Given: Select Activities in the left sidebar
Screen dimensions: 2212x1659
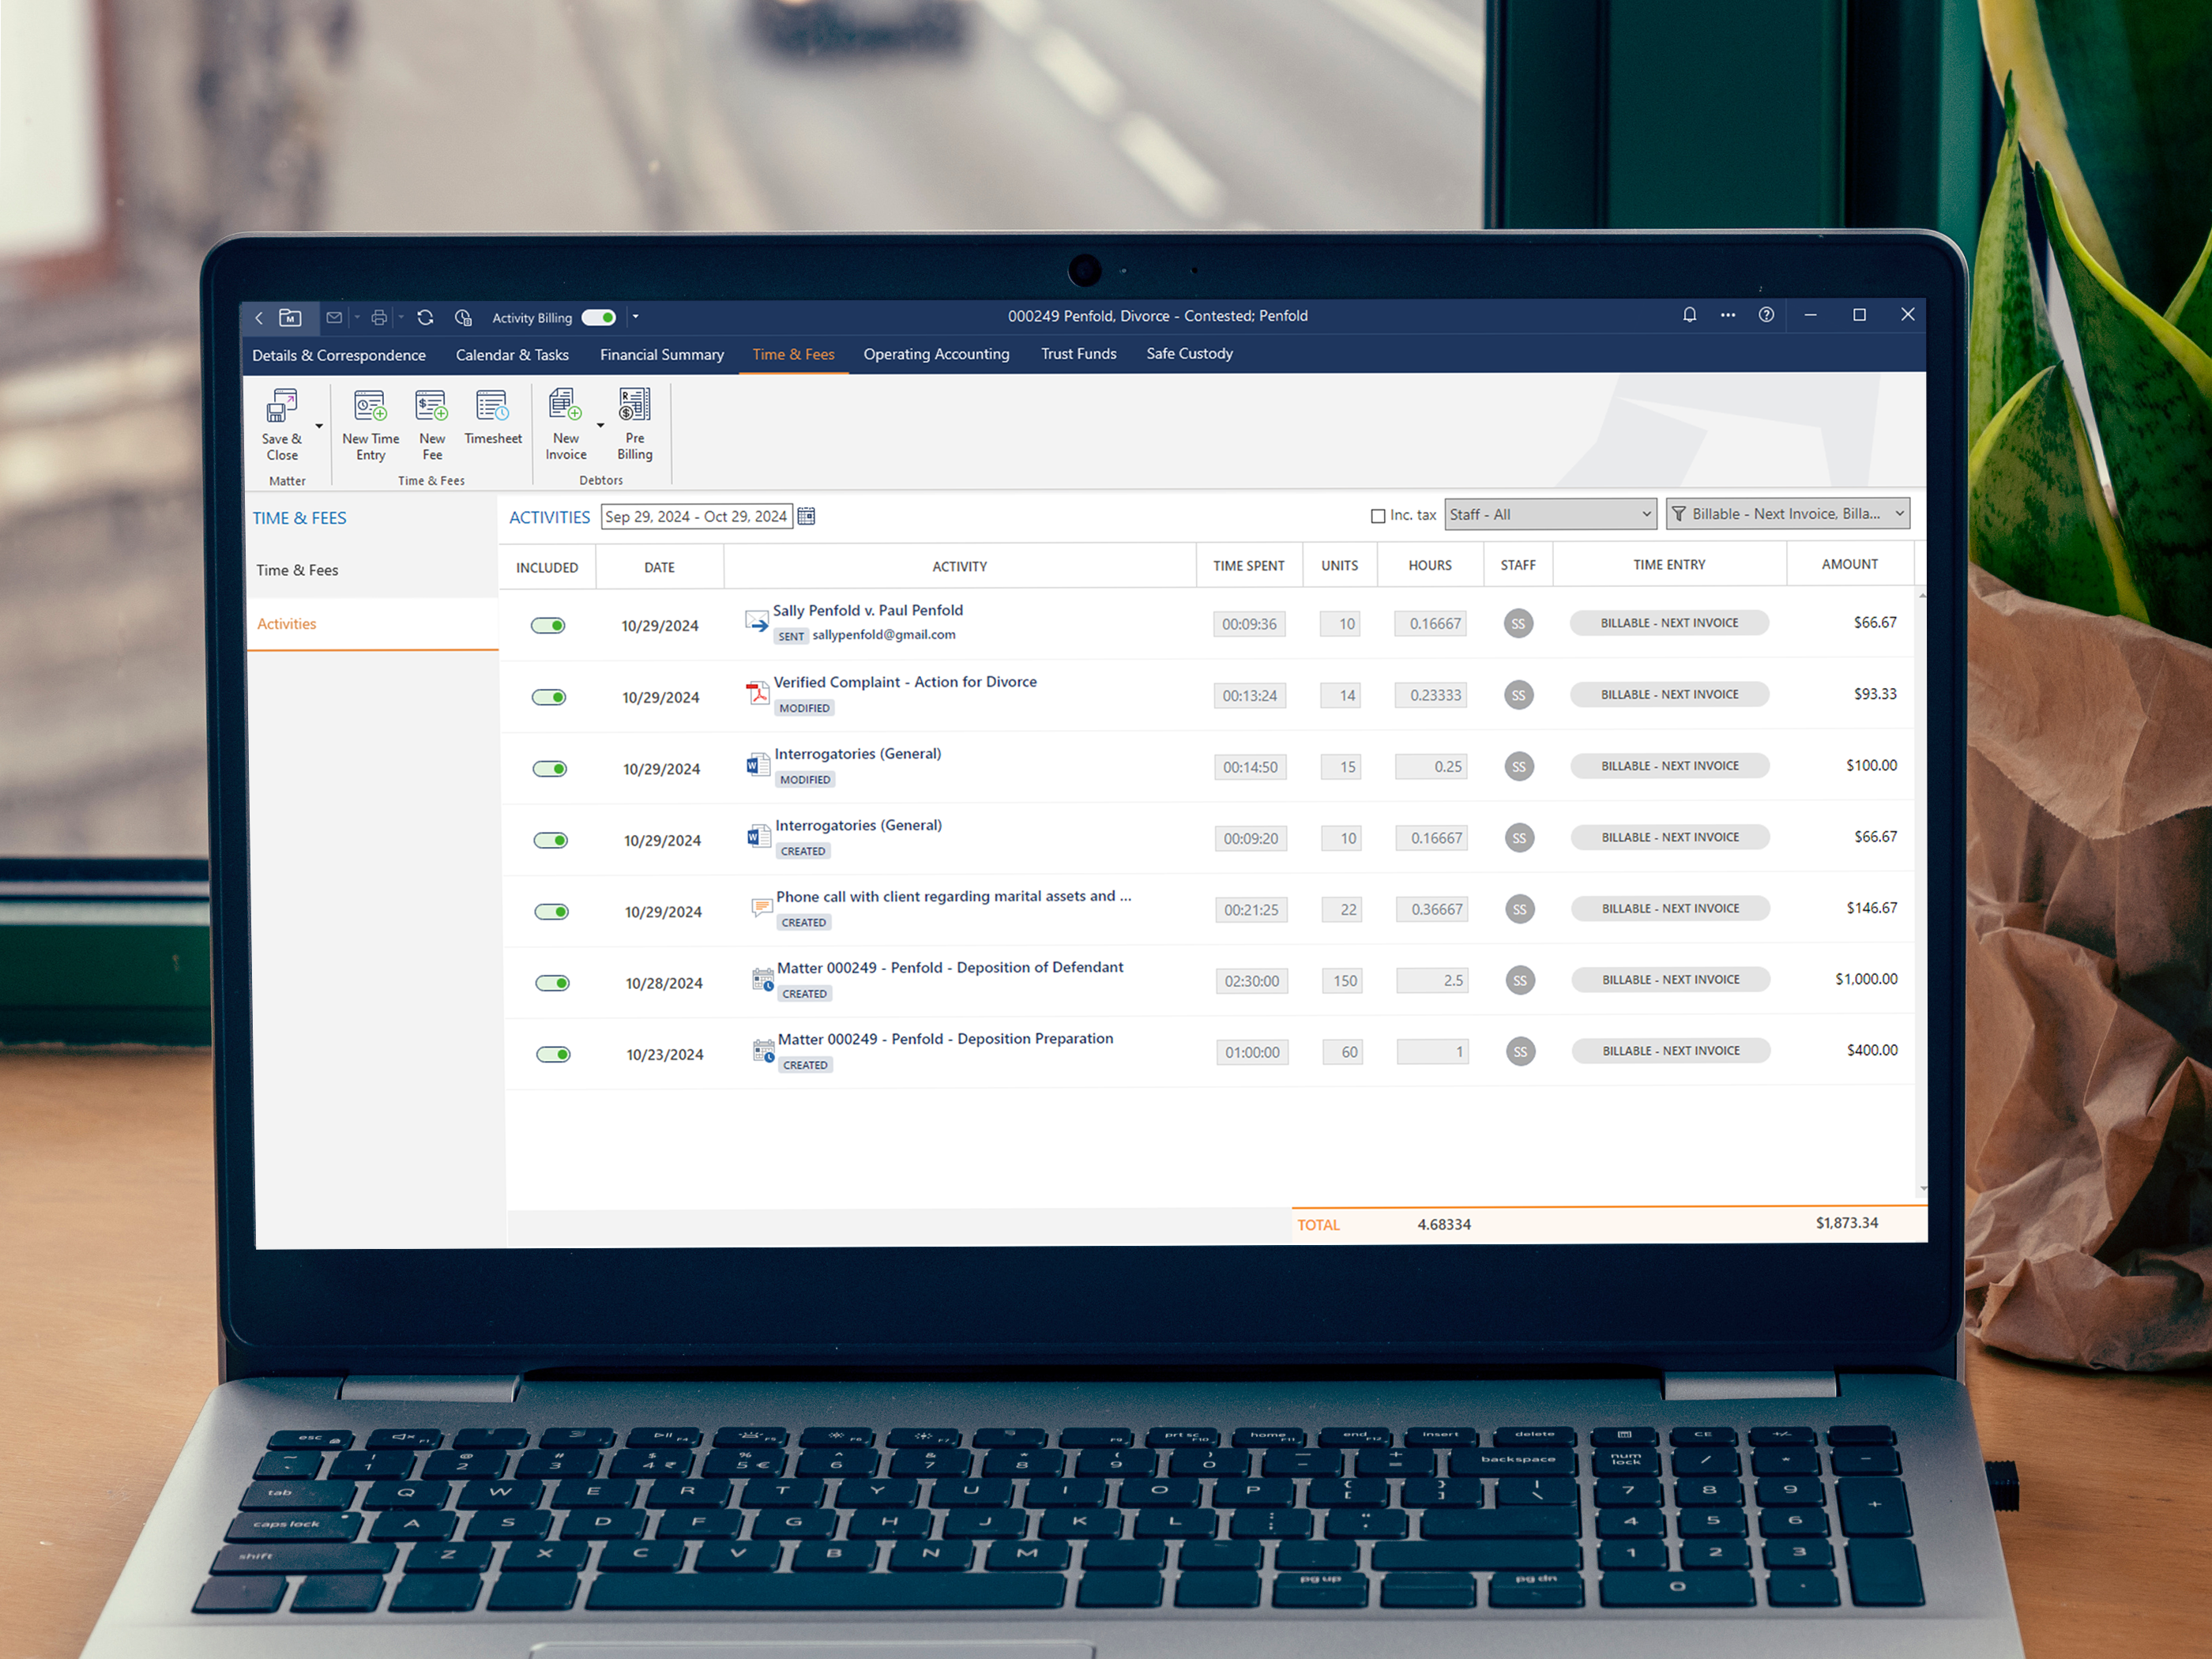Looking at the screenshot, I should pyautogui.click(x=287, y=623).
